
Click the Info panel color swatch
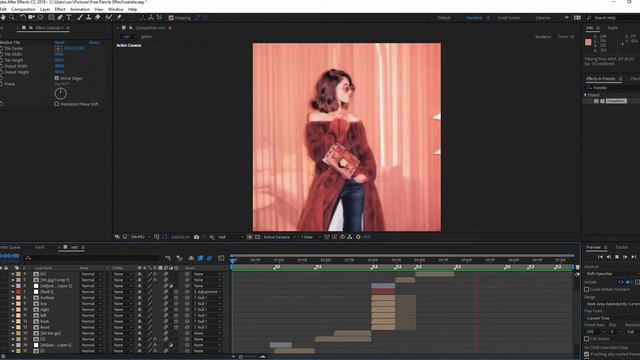coord(588,42)
